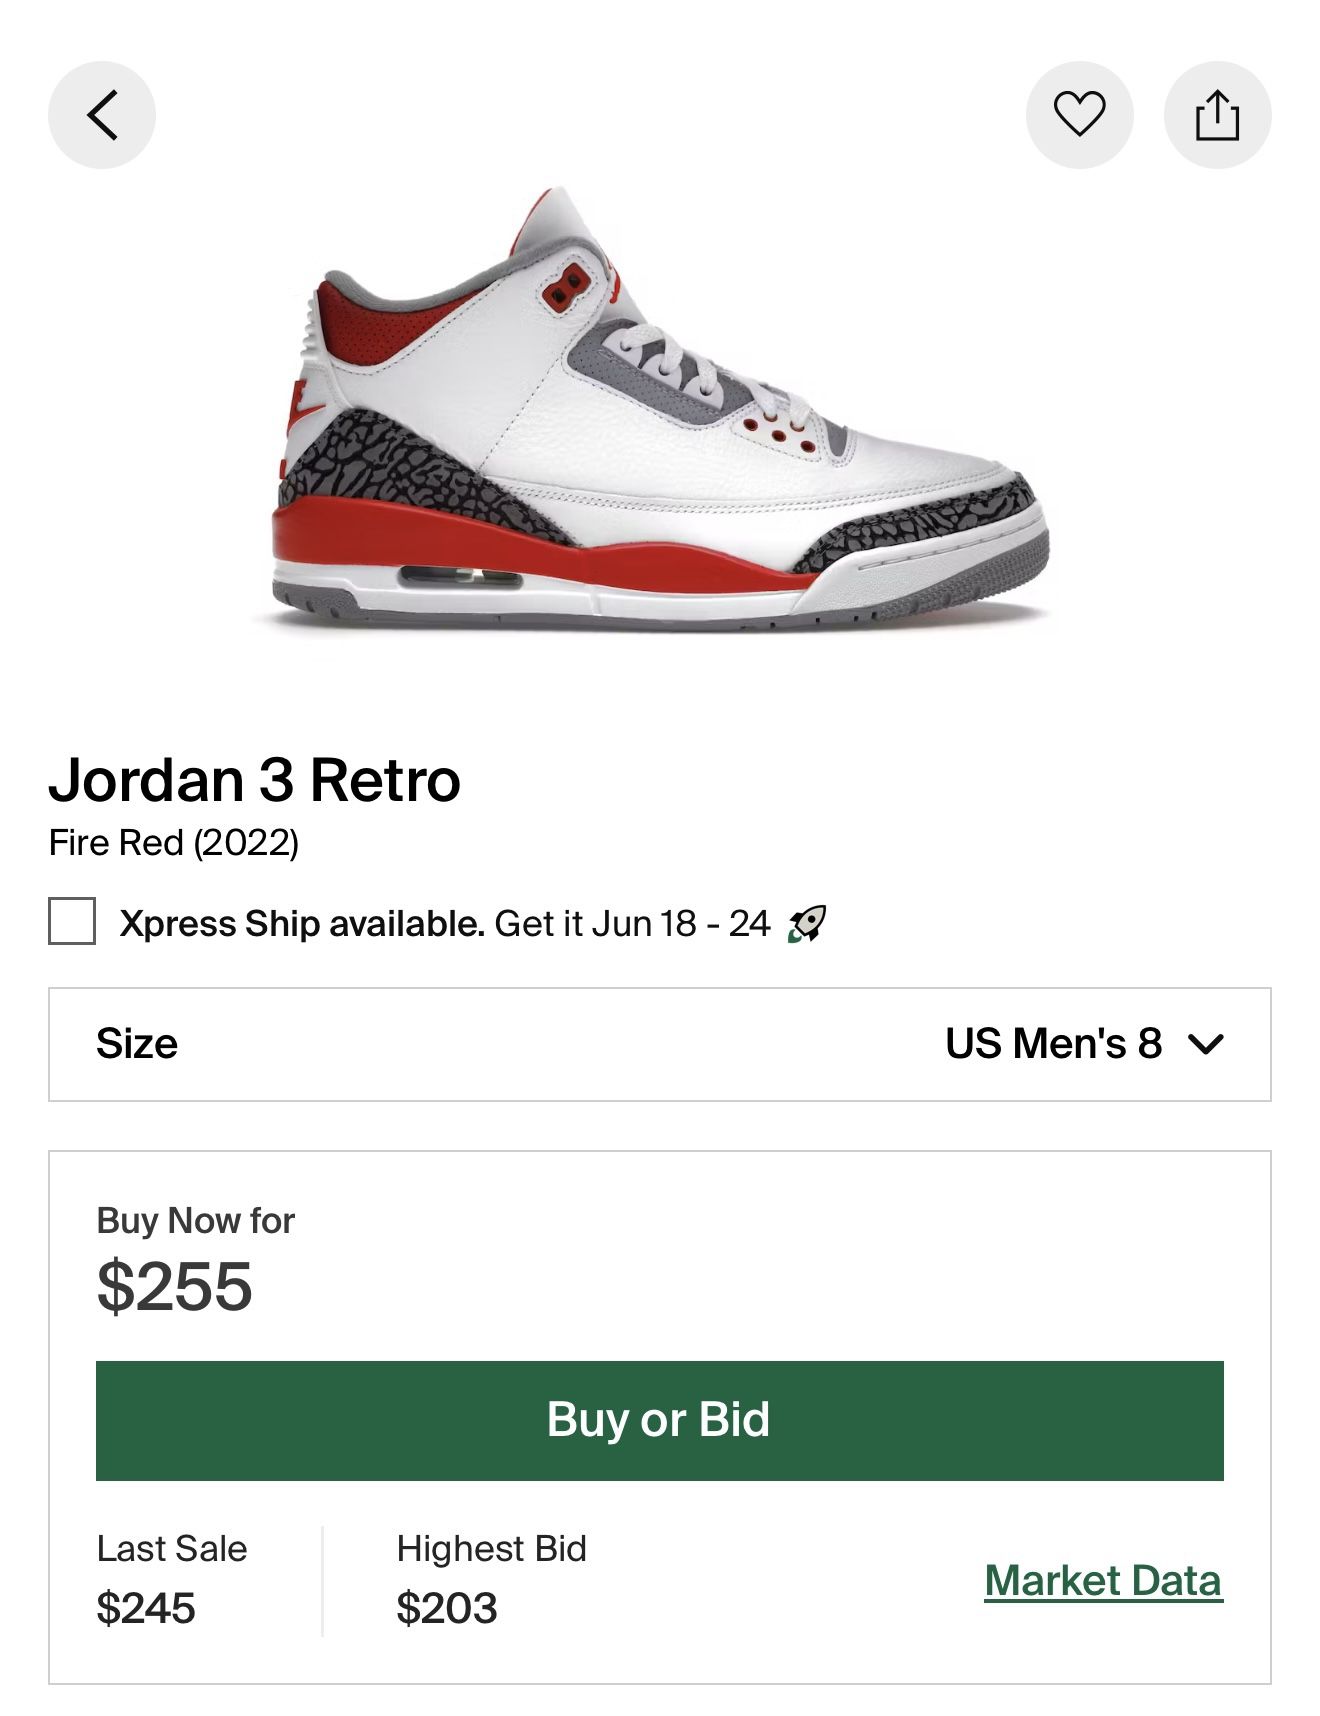Screen dimensions: 1320x1716
Task: Click the Highest Bid label
Action: (491, 1549)
